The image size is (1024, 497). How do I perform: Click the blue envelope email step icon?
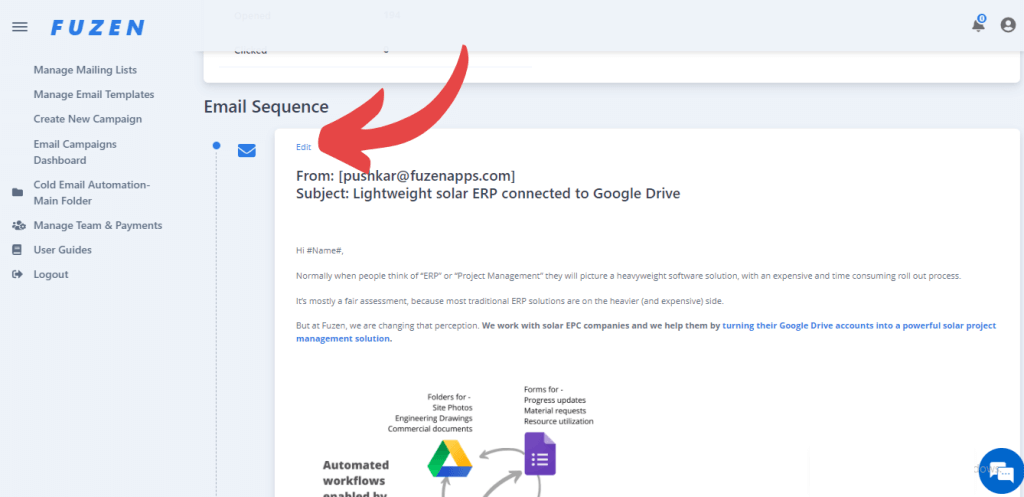[246, 151]
